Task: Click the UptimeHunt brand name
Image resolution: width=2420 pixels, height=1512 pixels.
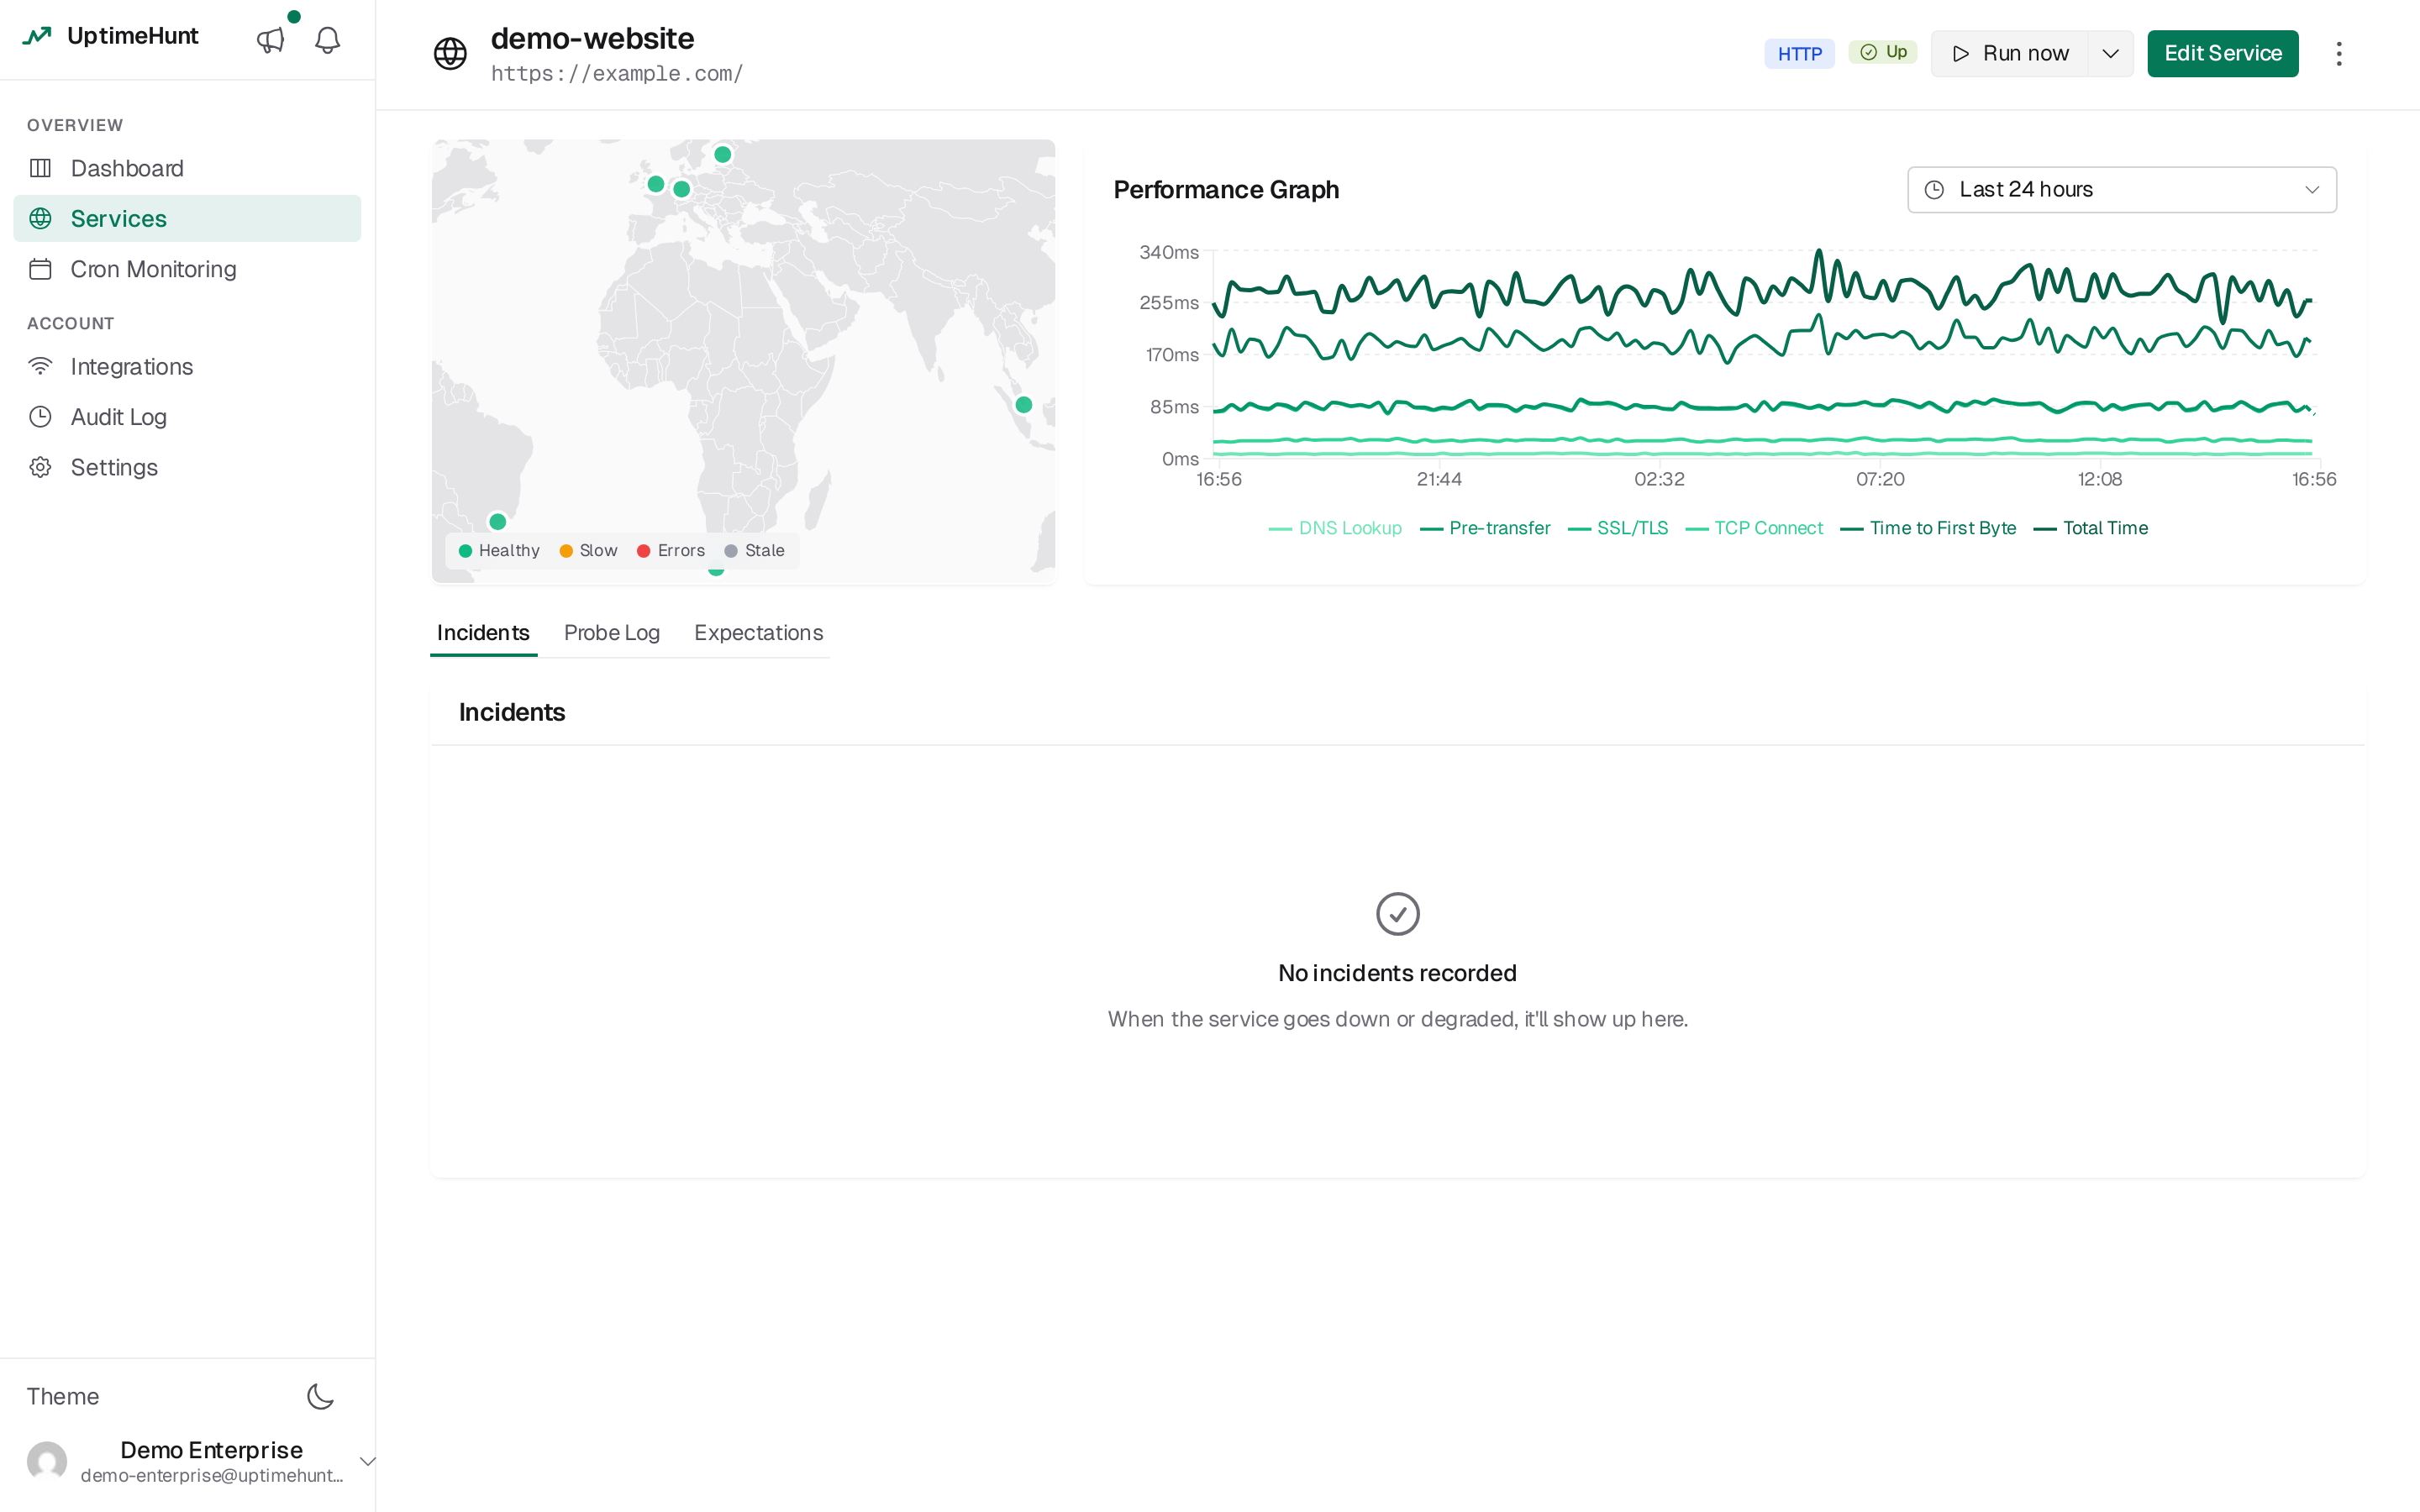Action: 133,36
